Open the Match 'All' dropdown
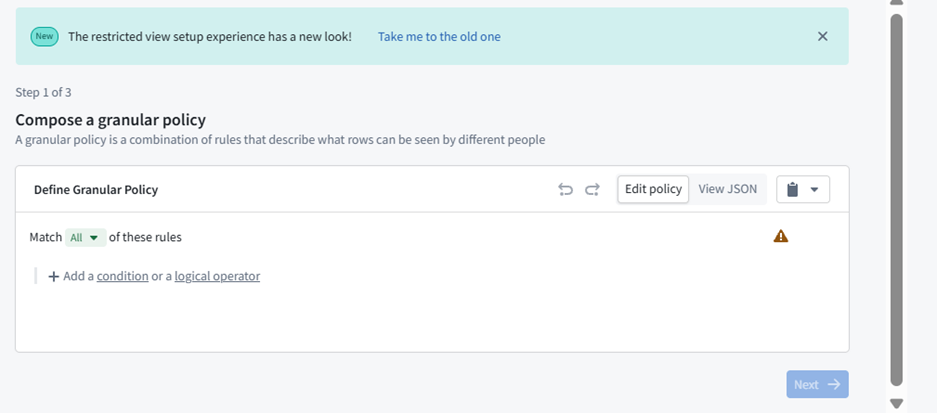 coord(85,238)
